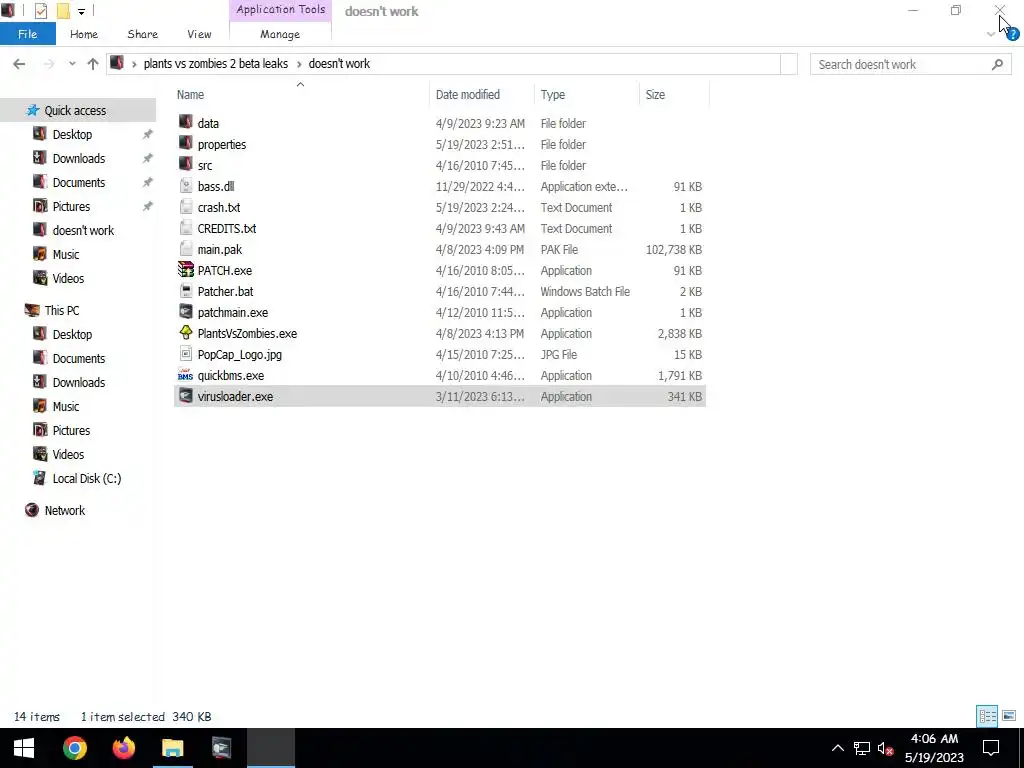Viewport: 1024px width, 768px height.
Task: Click the Network icon in sidebar
Action: click(x=32, y=510)
